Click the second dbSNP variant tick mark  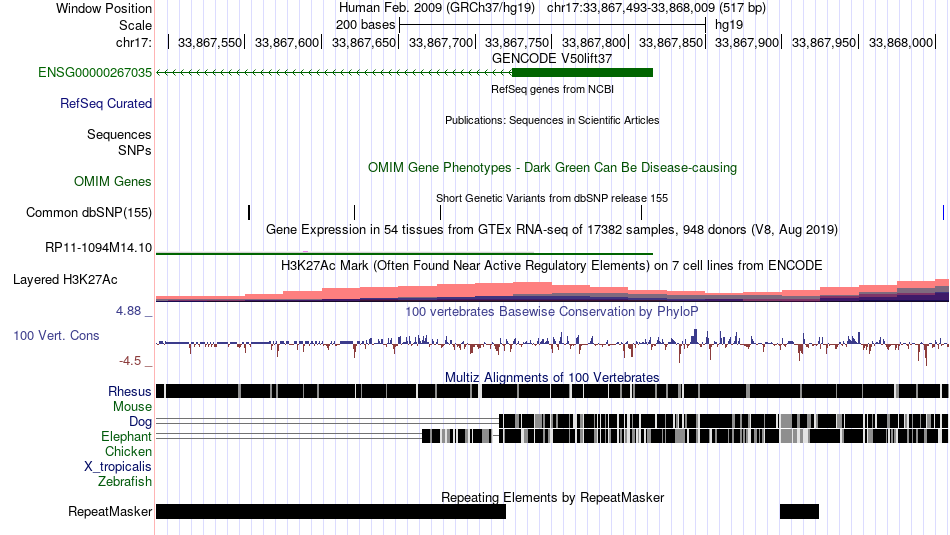tap(354, 213)
